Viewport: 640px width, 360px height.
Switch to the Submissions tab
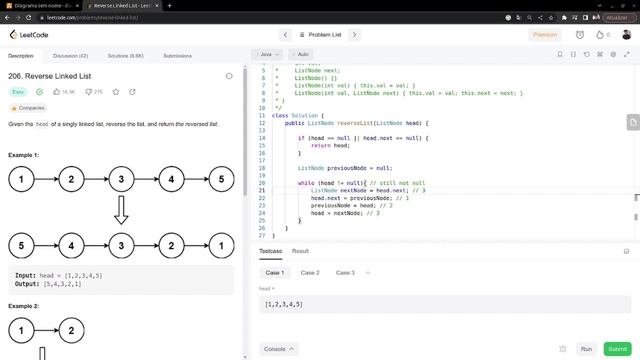click(178, 56)
